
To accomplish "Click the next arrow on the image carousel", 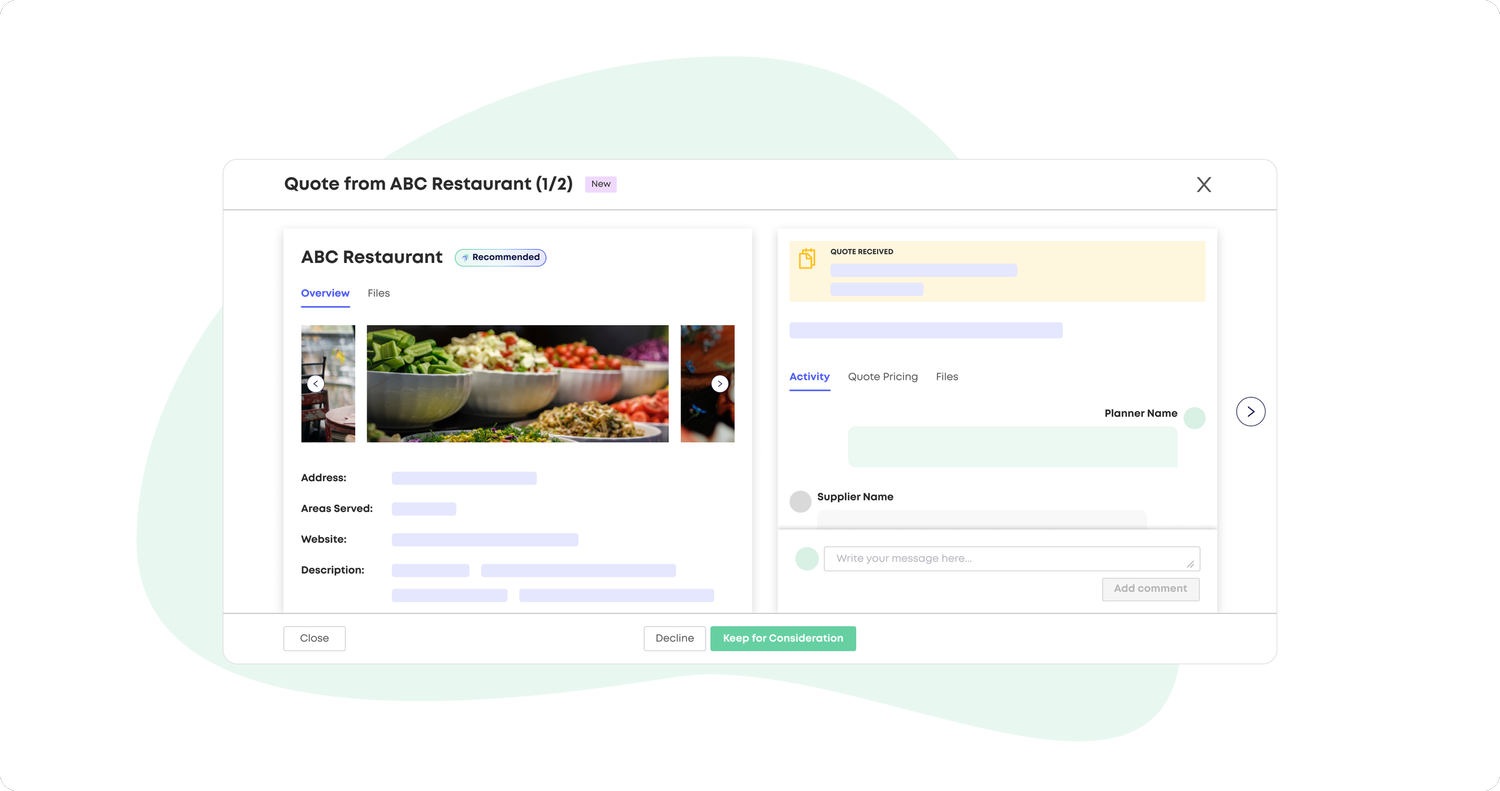I will [719, 383].
